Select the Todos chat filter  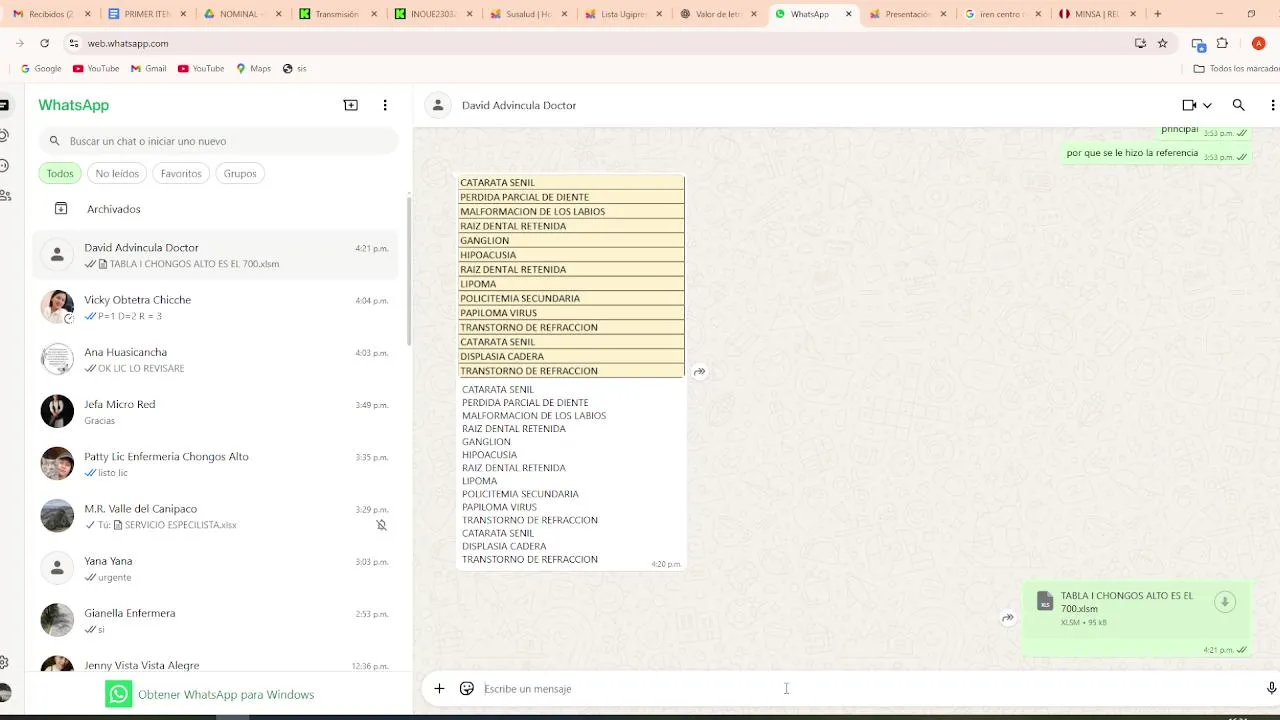tap(60, 173)
